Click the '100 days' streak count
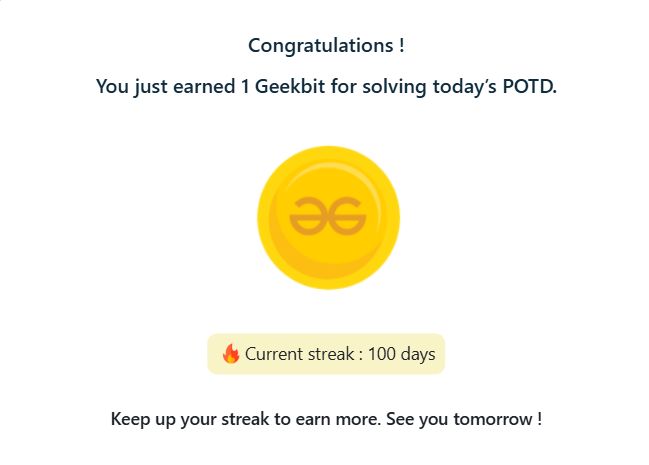 tap(401, 354)
